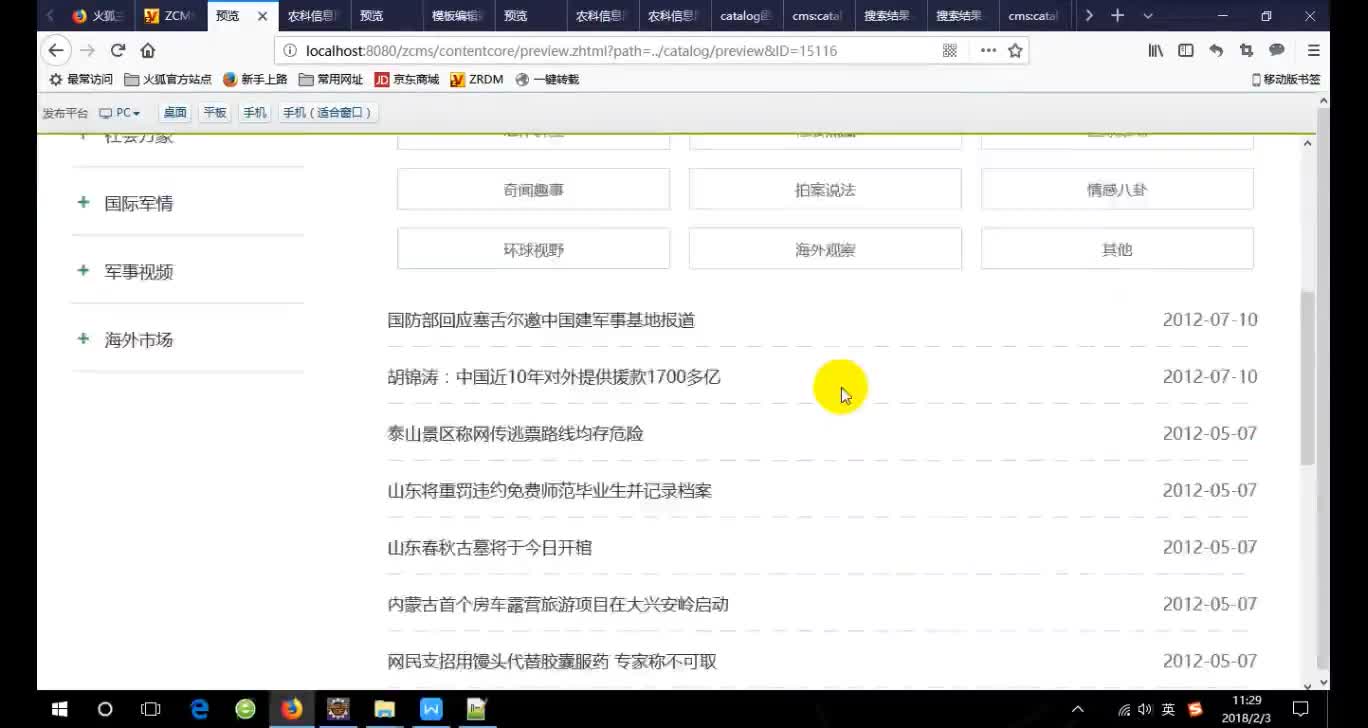1368x728 pixels.
Task: Open the 常用网址 bookmark folder
Action: click(x=331, y=79)
